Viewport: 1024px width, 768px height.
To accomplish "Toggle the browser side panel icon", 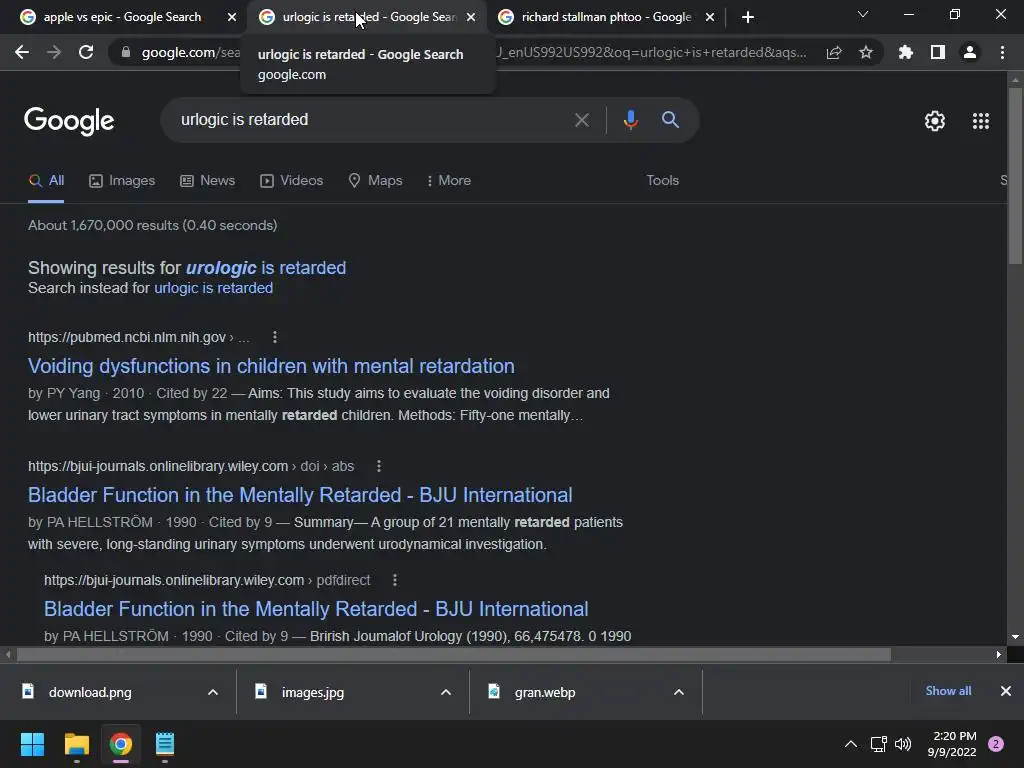I will (938, 52).
